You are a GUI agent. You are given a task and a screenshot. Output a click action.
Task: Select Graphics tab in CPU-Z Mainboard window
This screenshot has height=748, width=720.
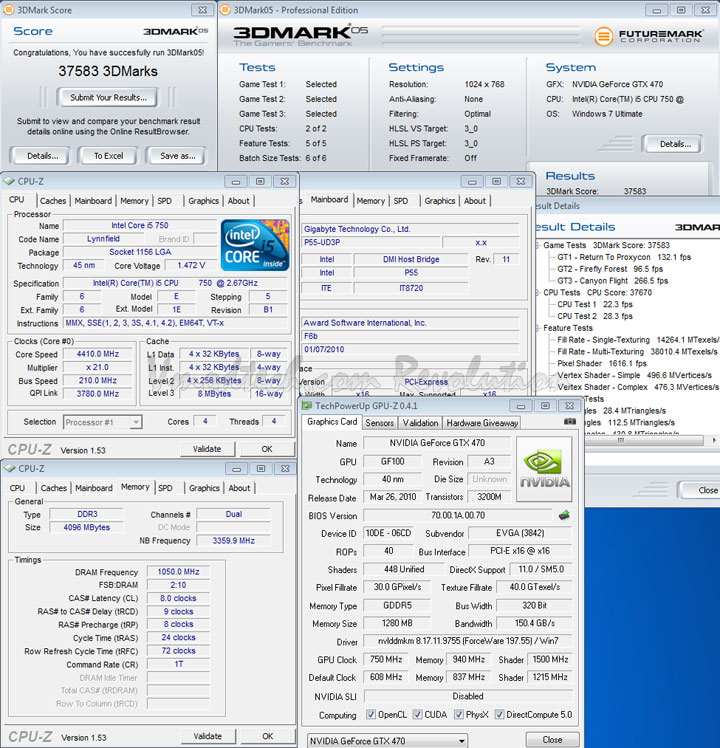point(440,201)
